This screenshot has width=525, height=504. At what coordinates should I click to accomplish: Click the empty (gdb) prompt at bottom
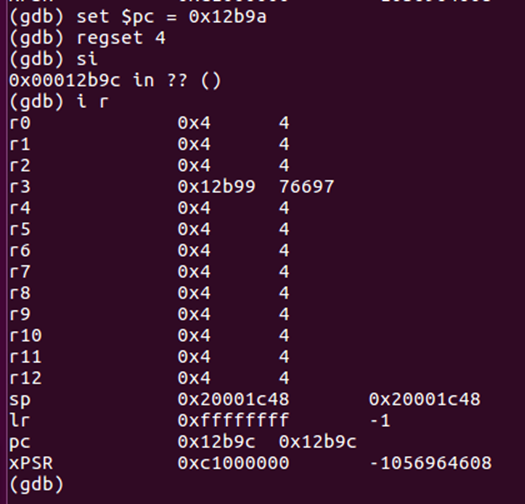[36, 485]
